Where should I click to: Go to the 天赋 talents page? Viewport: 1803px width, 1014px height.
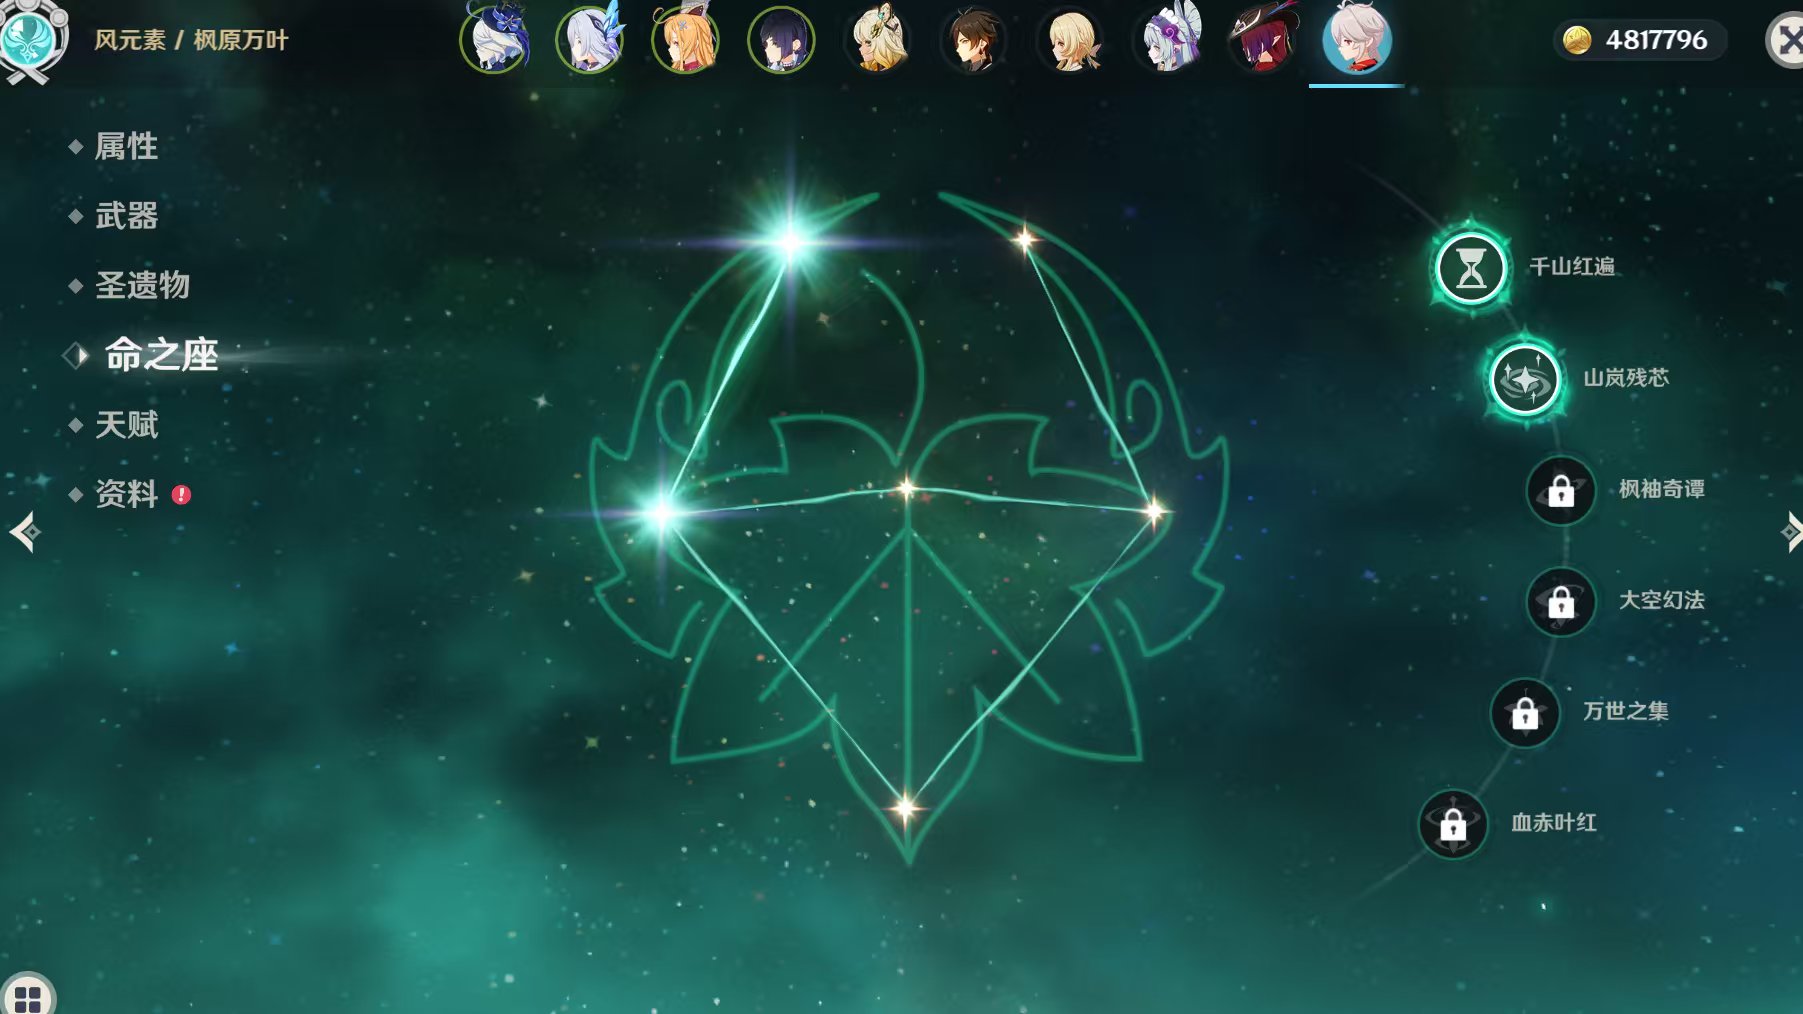(126, 425)
